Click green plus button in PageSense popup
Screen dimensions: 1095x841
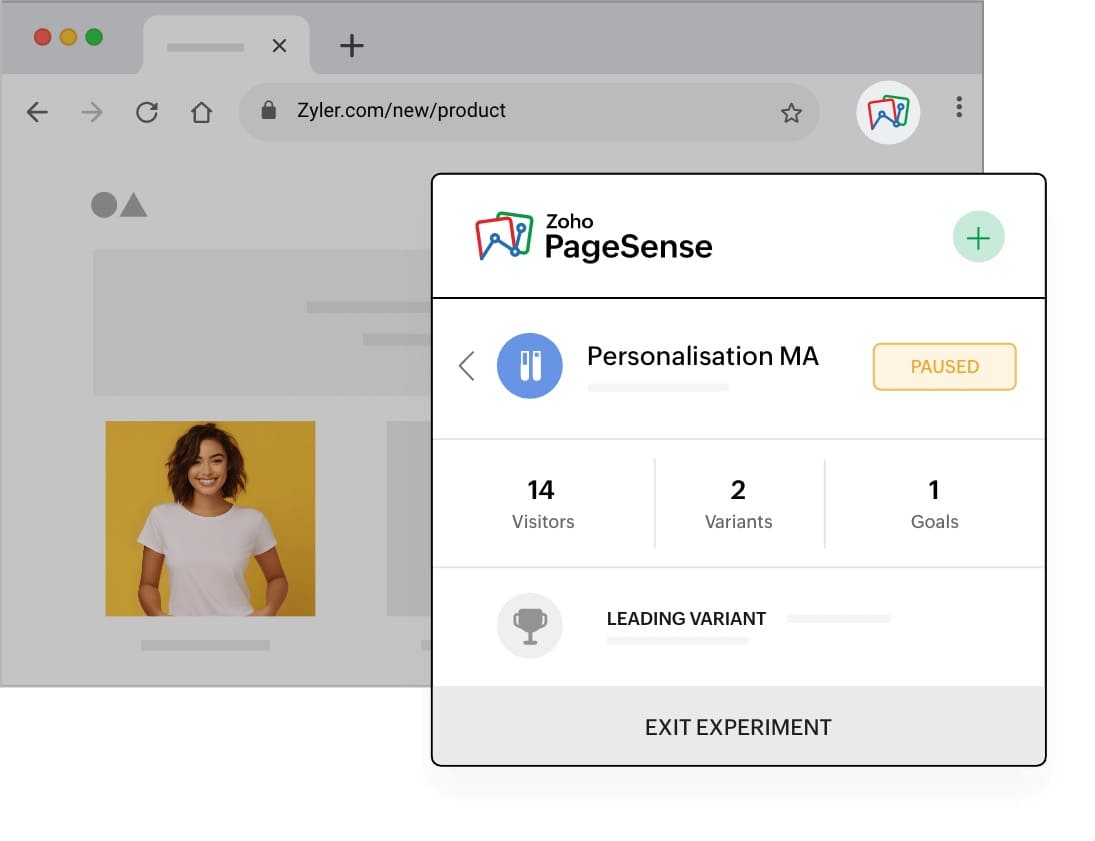point(978,237)
